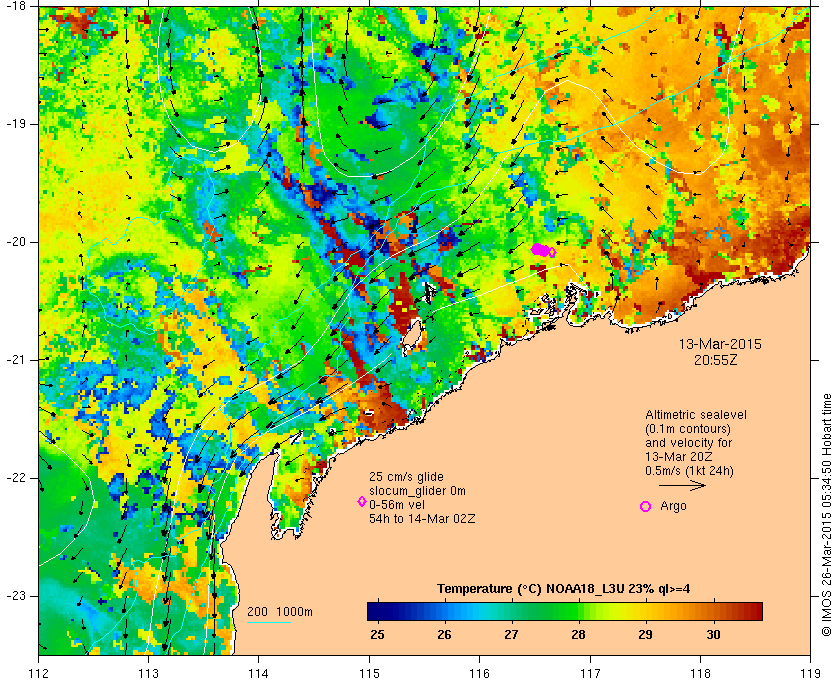Click the longitude axis label '112'
The height and width of the screenshot is (680, 840).
(x=39, y=673)
